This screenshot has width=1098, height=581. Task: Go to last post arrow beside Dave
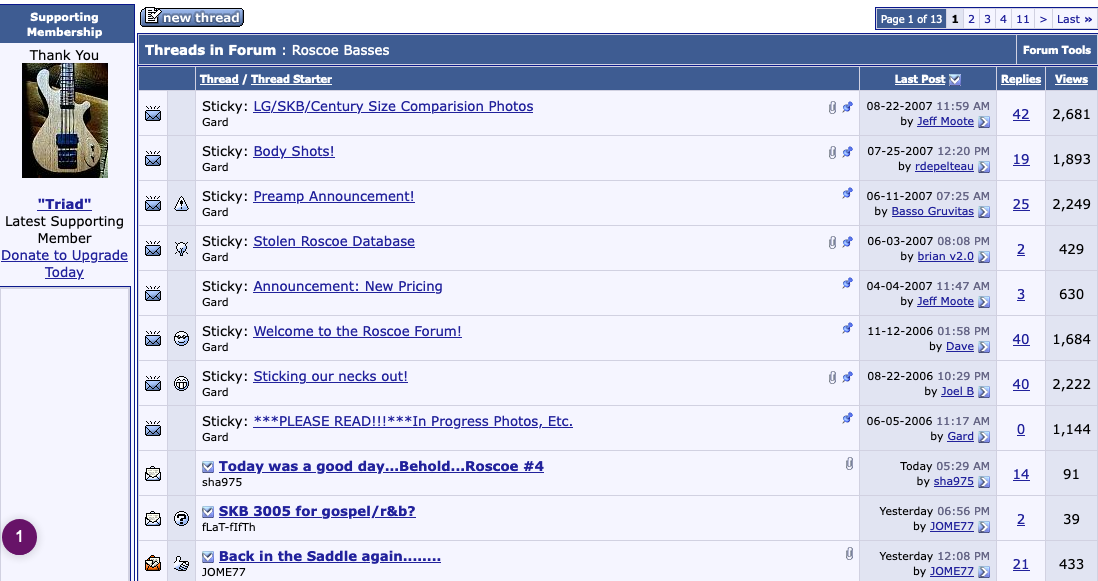pyautogui.click(x=984, y=346)
